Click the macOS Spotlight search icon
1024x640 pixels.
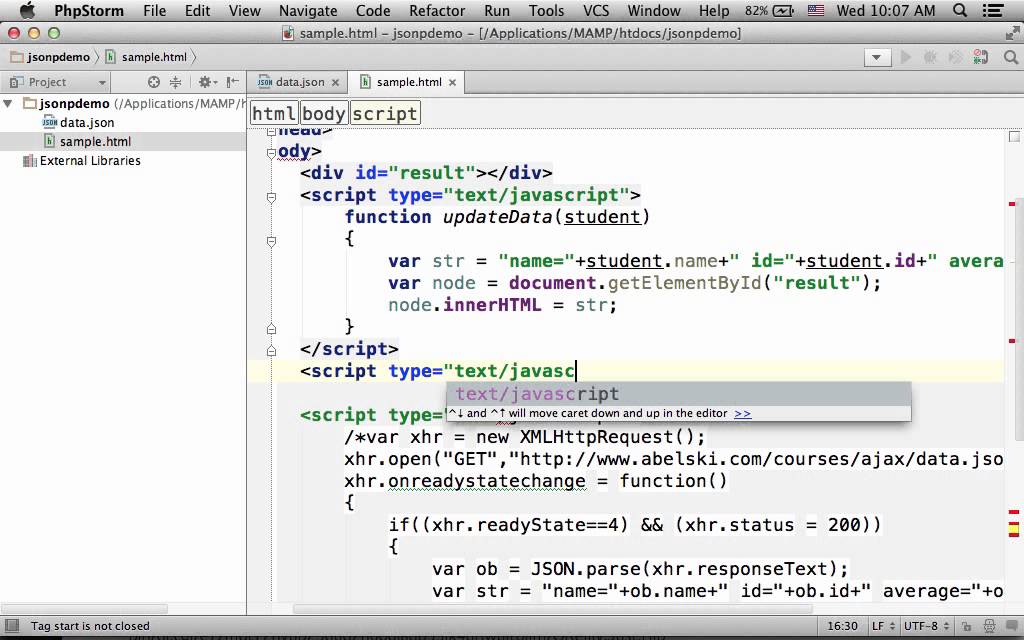coord(960,10)
